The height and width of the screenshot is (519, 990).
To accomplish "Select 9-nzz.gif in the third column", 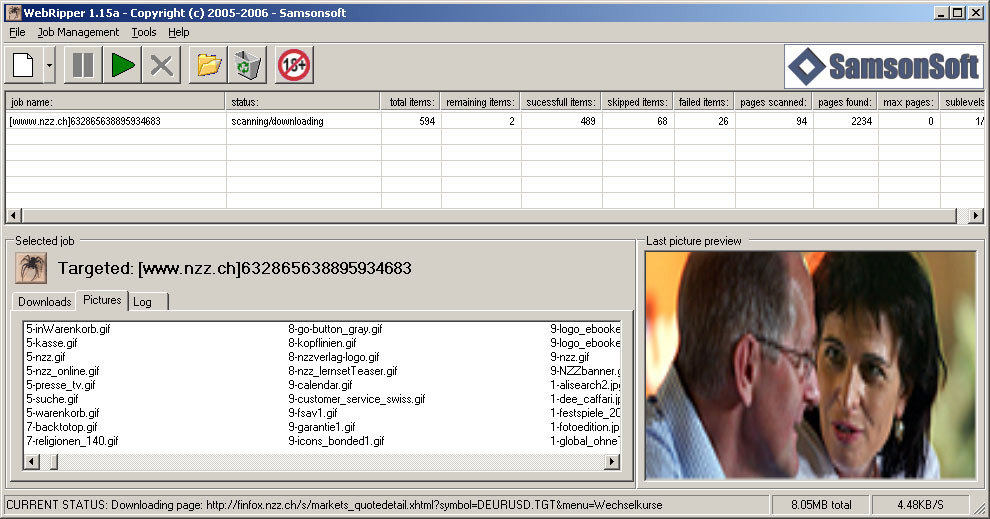I will point(570,357).
